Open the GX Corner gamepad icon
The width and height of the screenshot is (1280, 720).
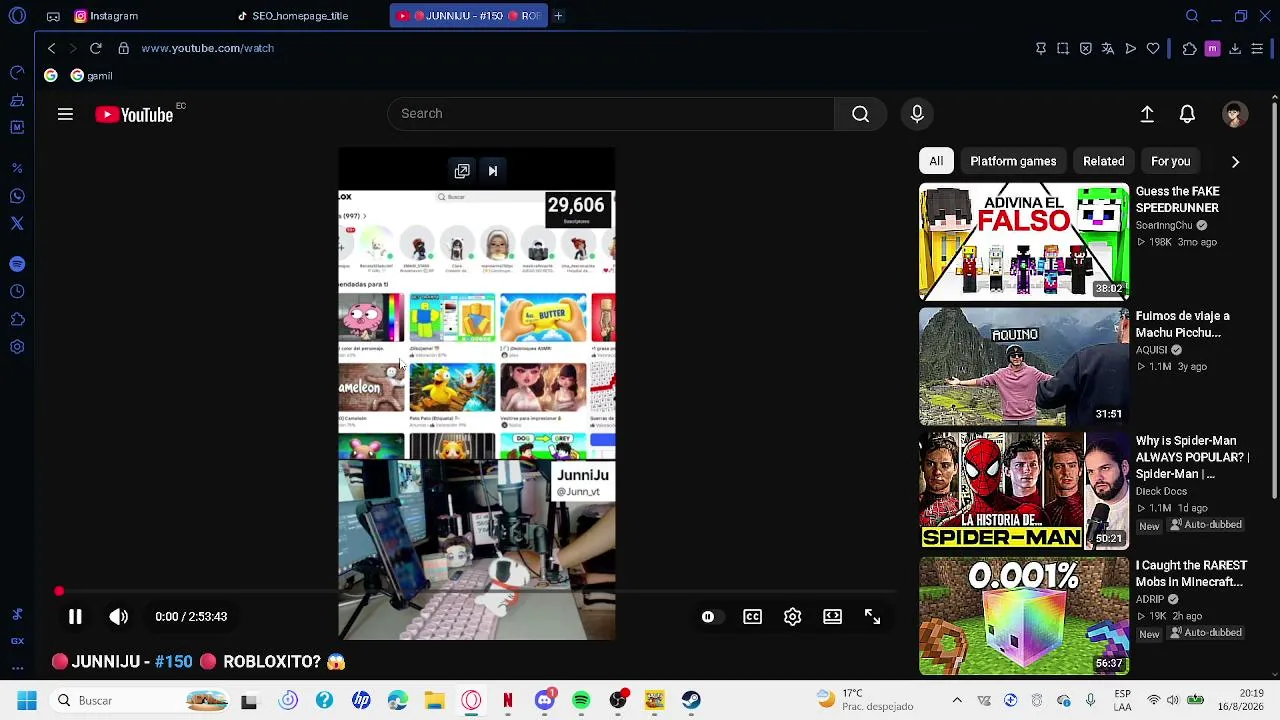(53, 16)
